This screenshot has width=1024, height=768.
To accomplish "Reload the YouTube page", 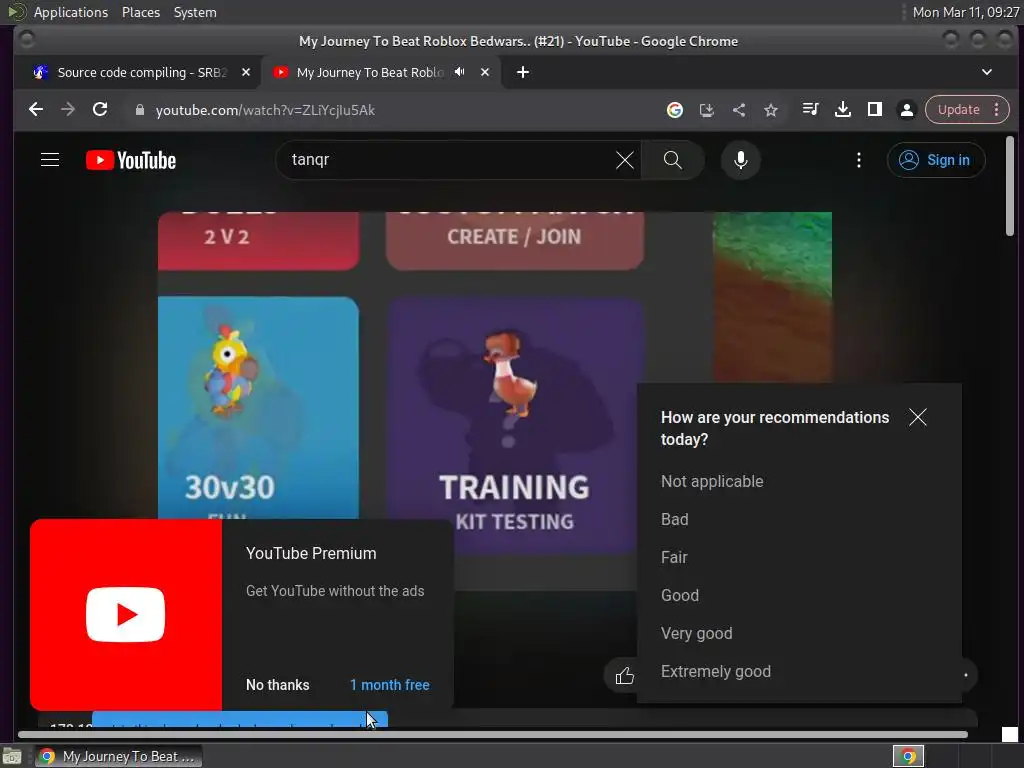I will (x=100, y=110).
